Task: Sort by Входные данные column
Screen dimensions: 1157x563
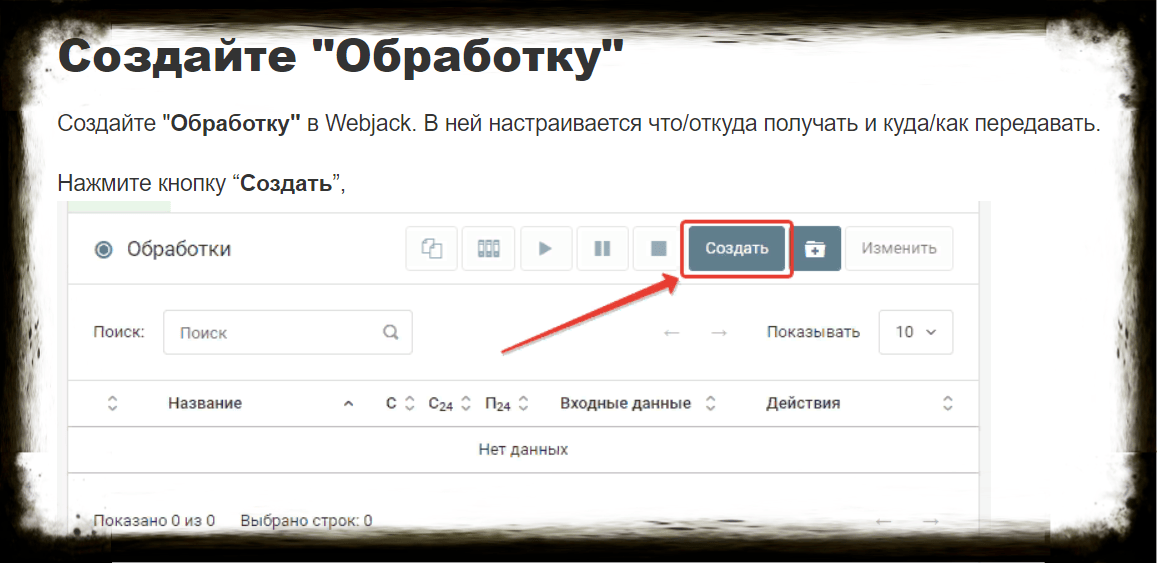Action: 638,404
